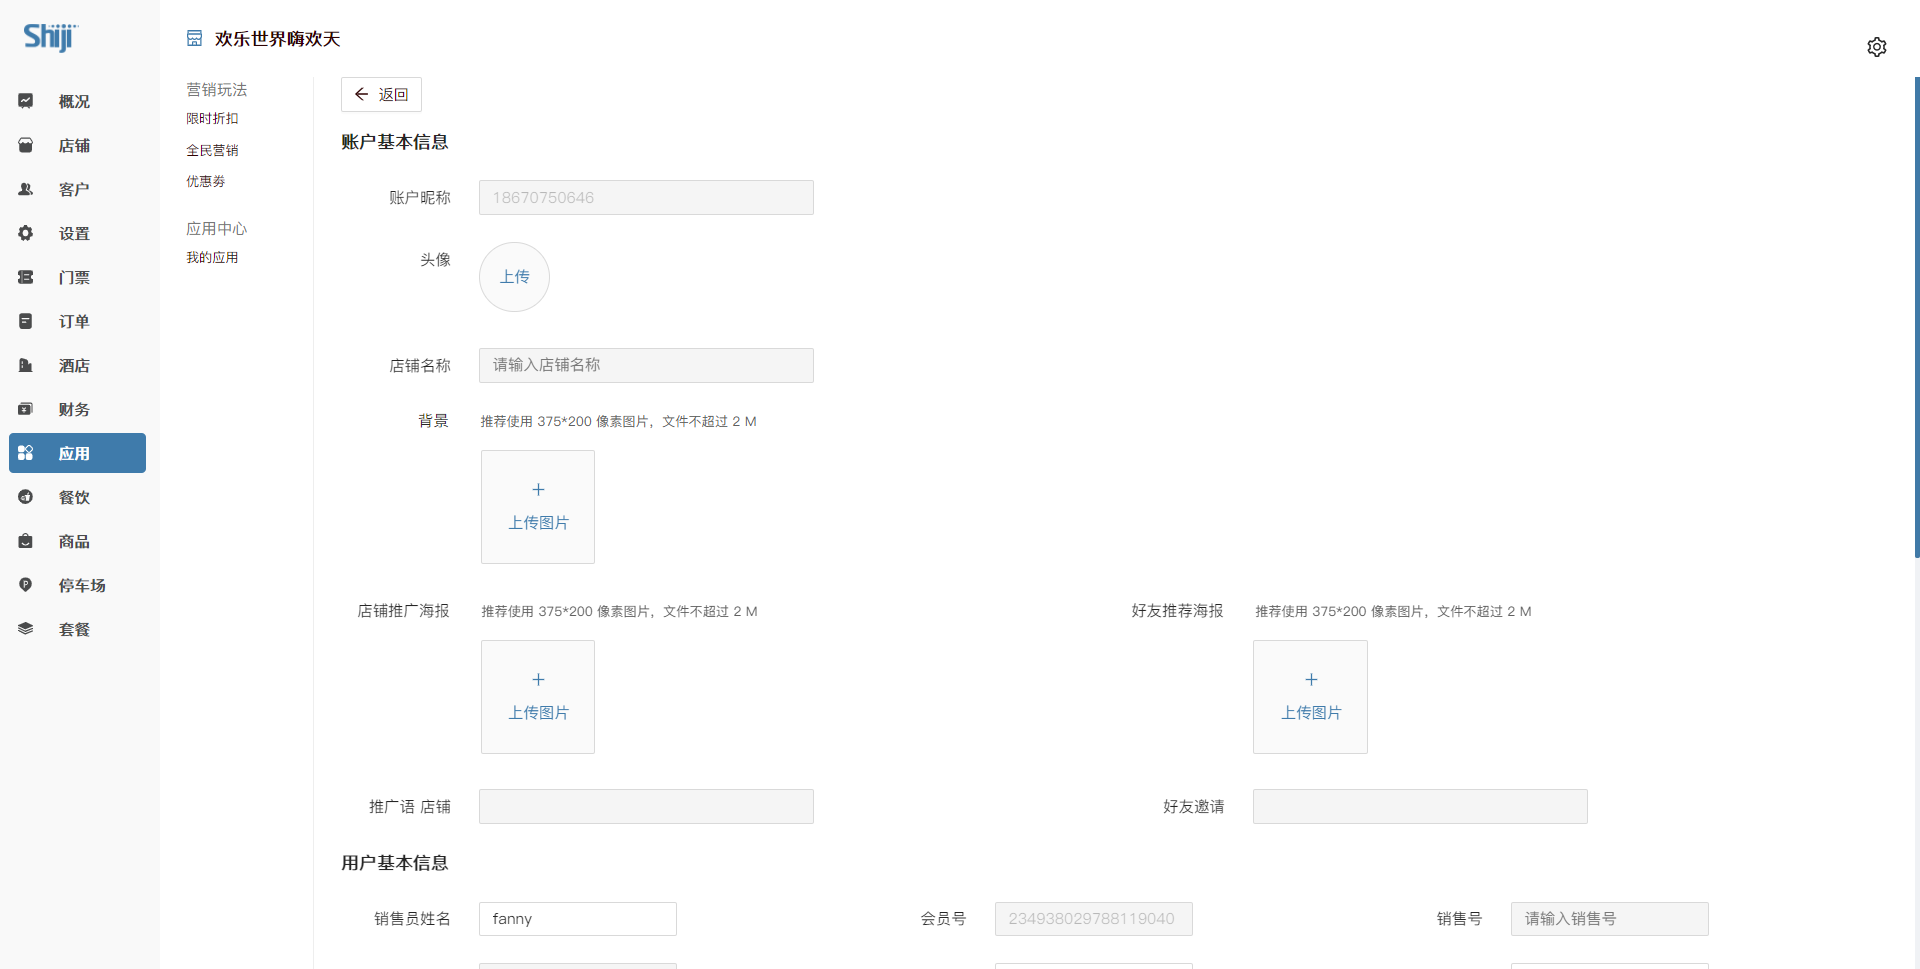Click the 好友邀请 input field
1920x969 pixels.
tap(1420, 806)
